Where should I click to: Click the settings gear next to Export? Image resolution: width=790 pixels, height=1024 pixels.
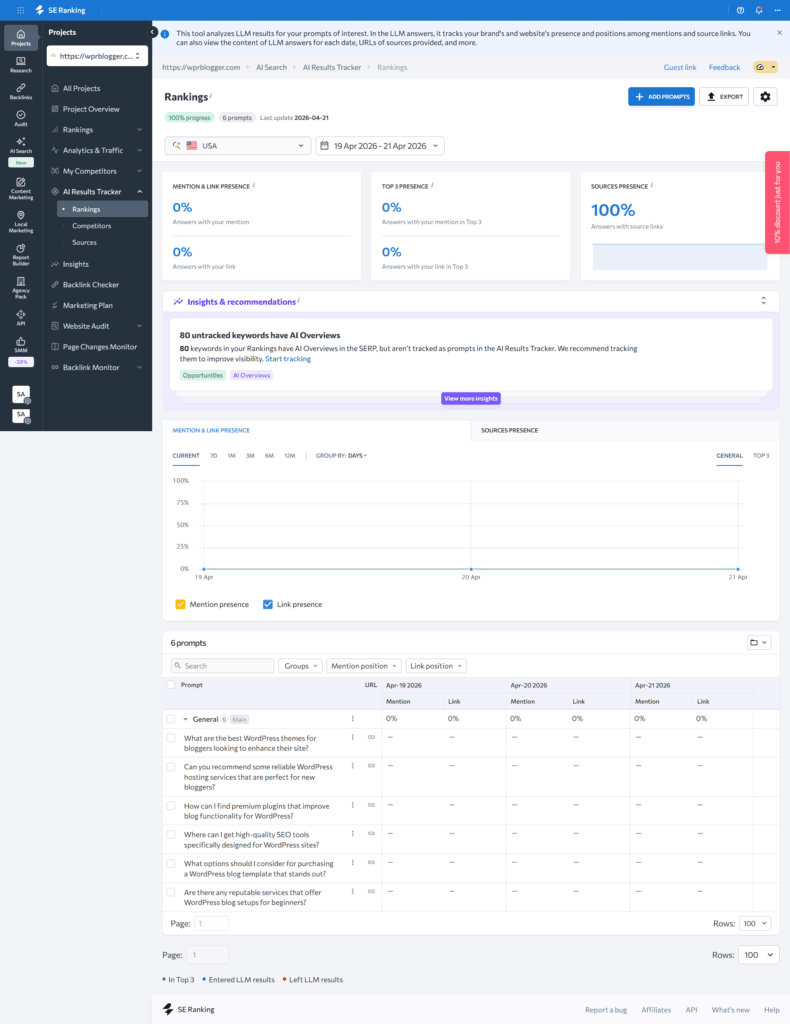[x=766, y=96]
